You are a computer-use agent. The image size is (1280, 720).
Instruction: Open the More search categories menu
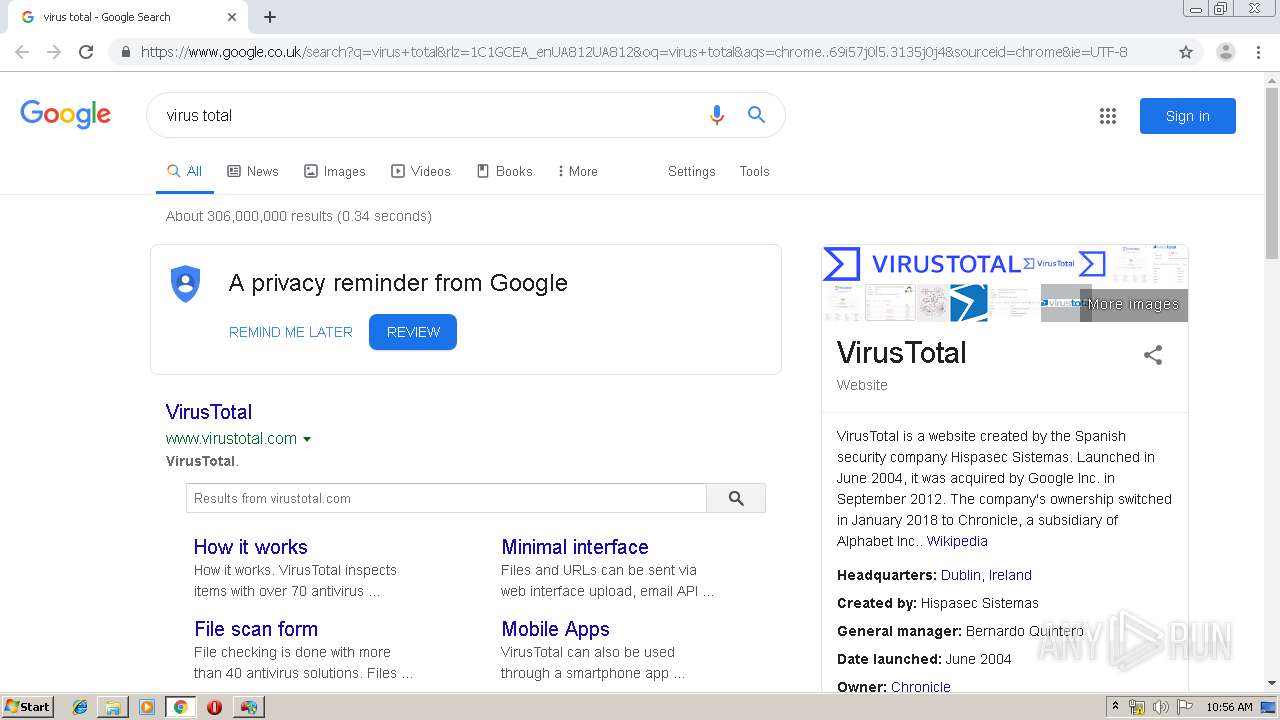click(x=578, y=171)
